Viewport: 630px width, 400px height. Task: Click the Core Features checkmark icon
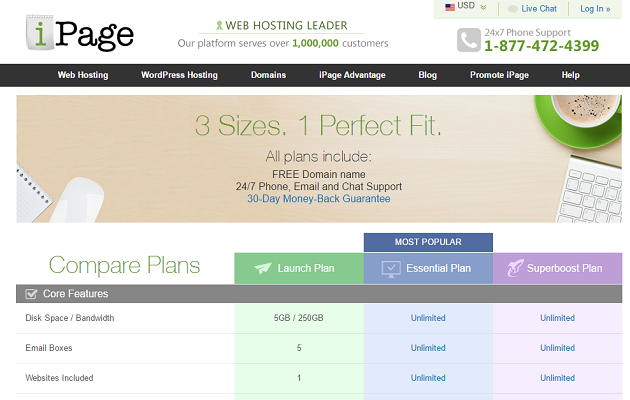tap(31, 294)
